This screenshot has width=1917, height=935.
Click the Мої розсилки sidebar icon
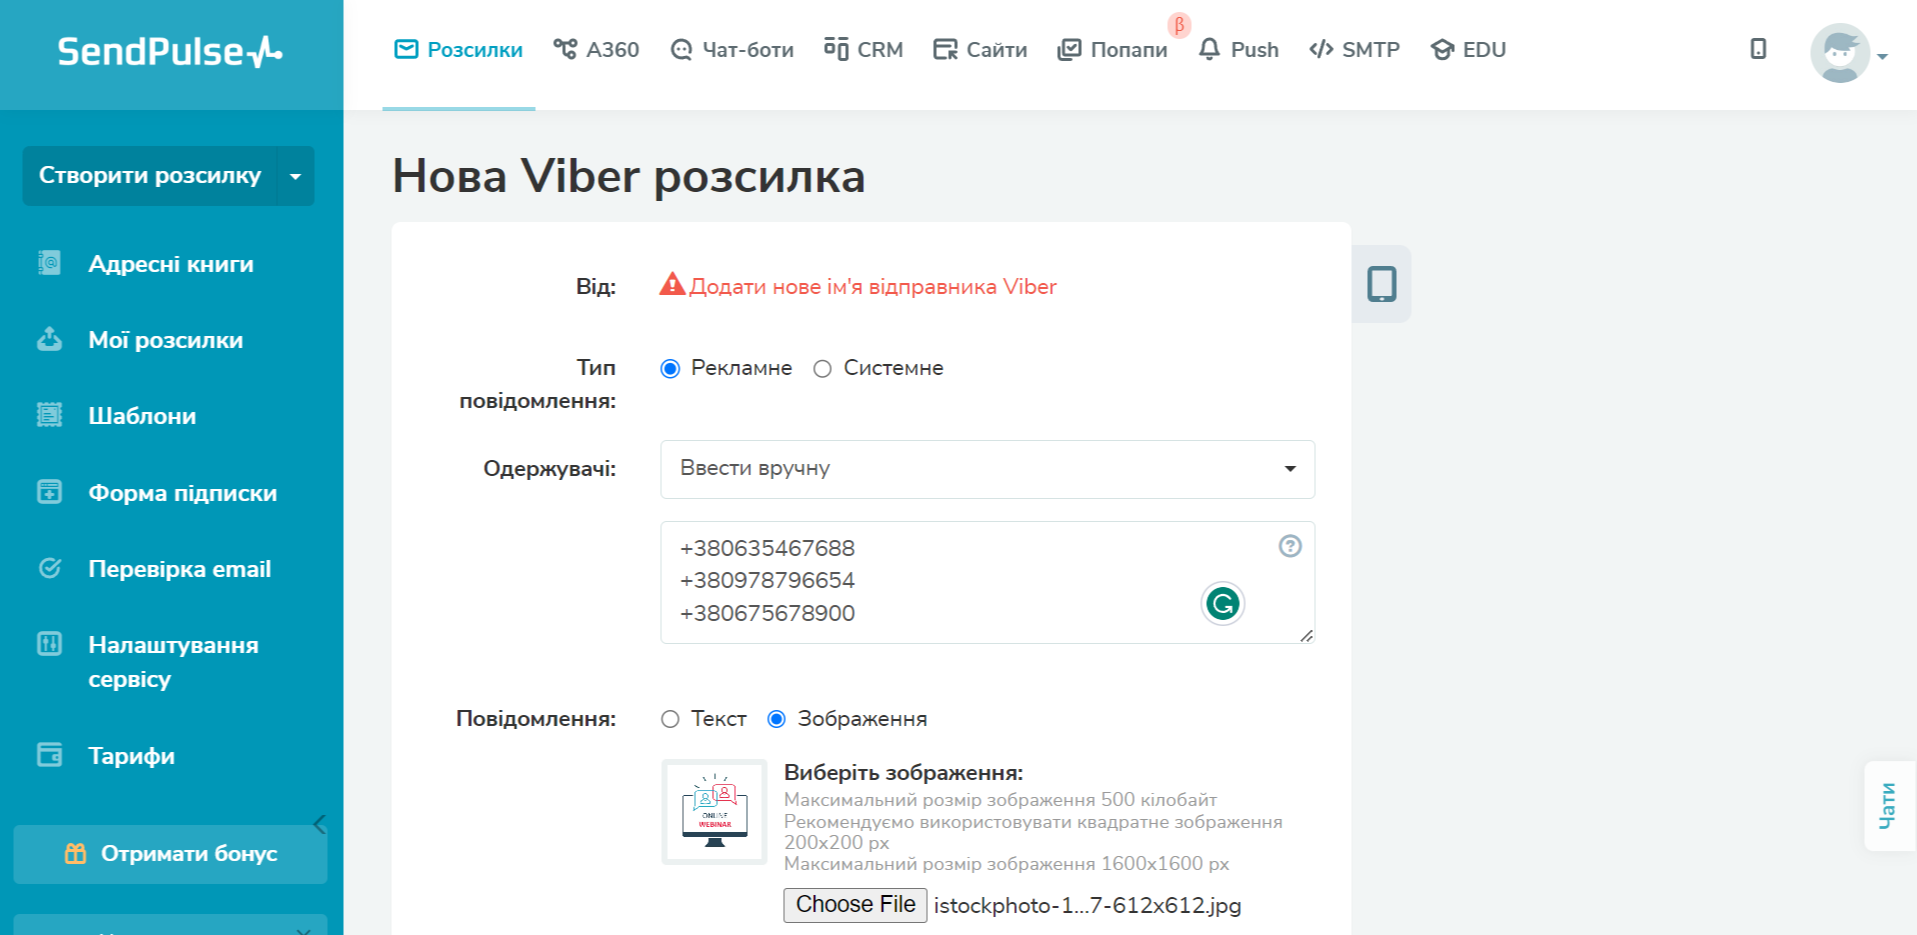coord(49,339)
